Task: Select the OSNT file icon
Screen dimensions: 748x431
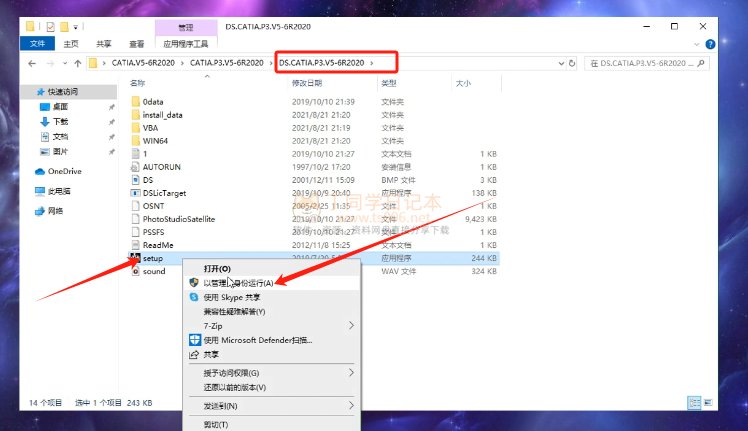Action: coord(135,206)
